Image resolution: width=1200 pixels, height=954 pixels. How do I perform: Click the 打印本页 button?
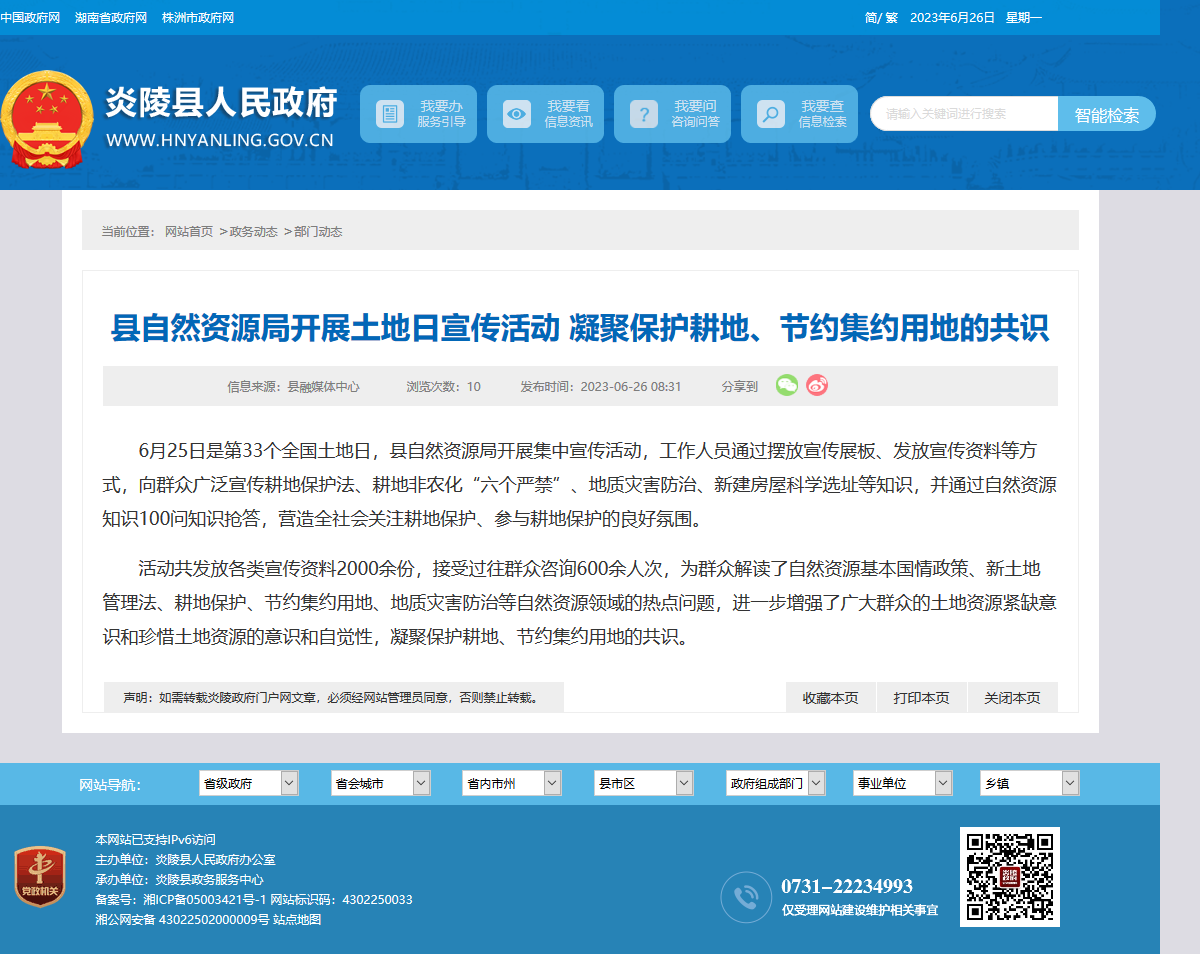pos(922,697)
